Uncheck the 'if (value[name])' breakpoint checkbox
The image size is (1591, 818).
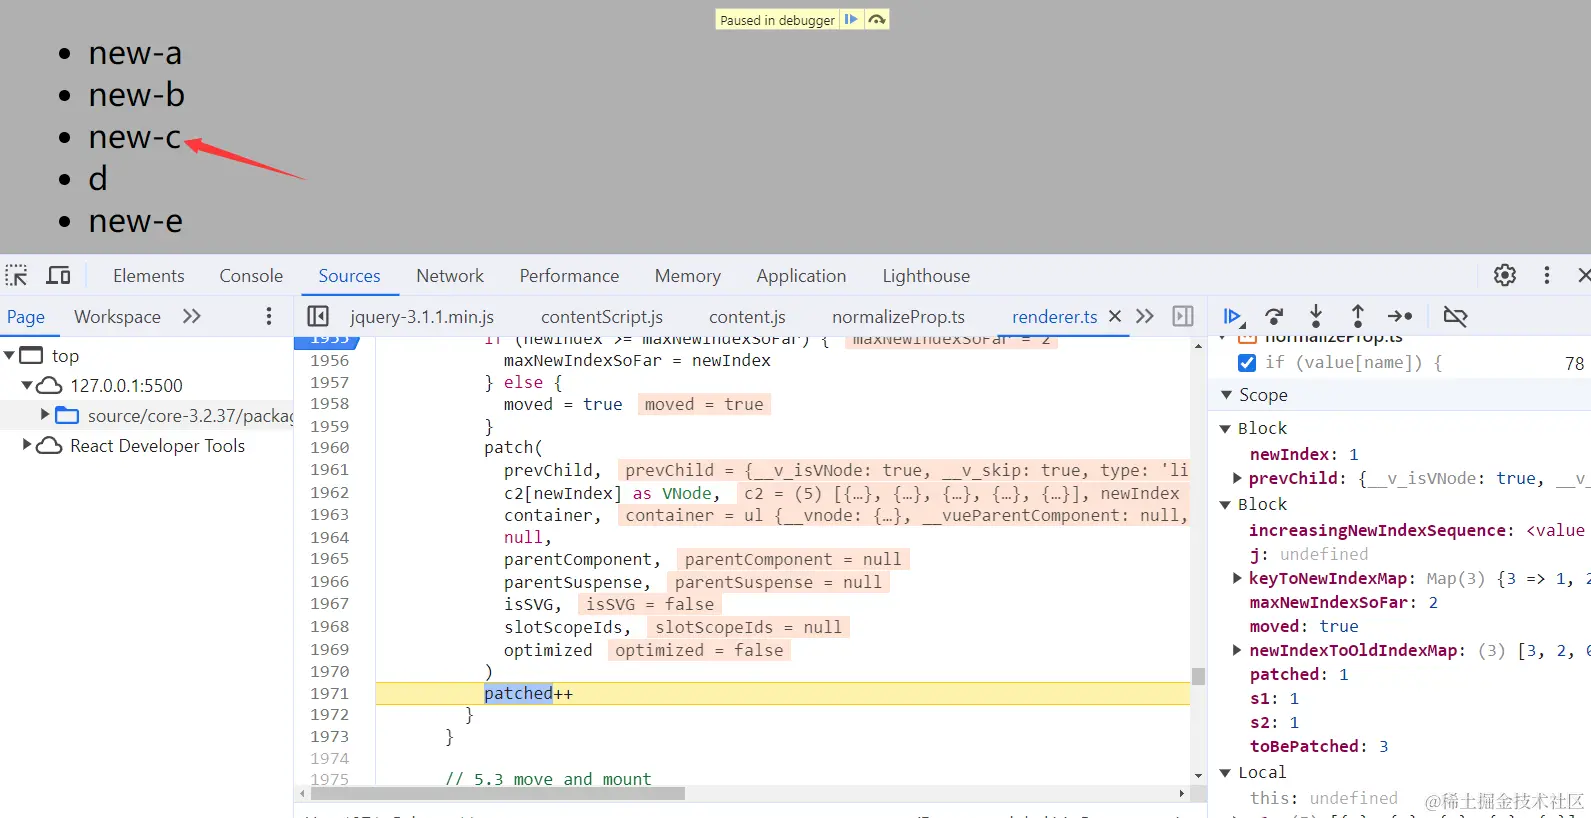(x=1247, y=363)
